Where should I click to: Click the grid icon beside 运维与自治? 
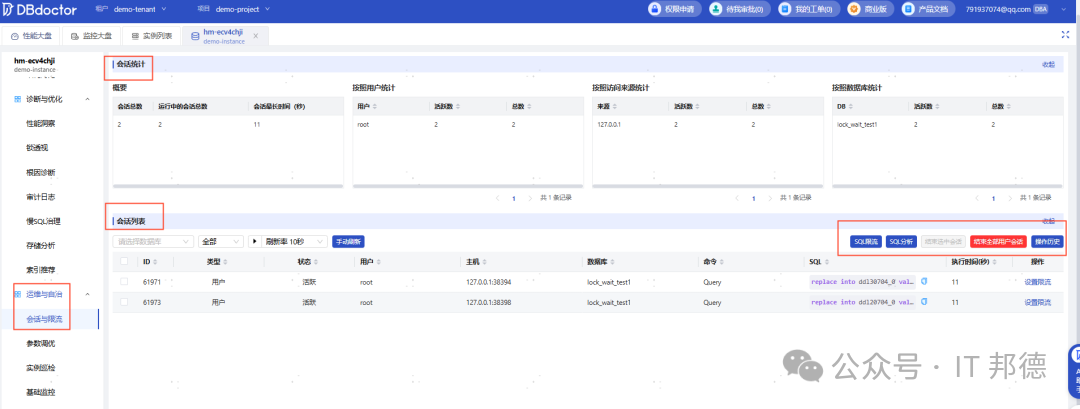coord(18,295)
